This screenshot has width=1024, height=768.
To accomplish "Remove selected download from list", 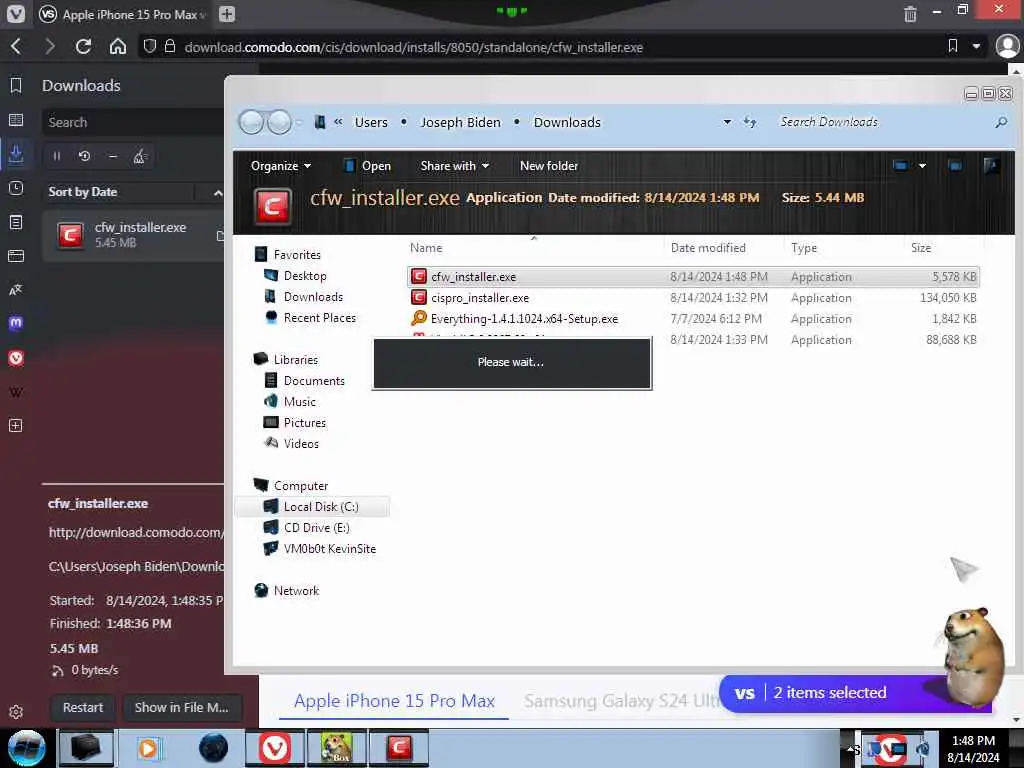I will click(x=112, y=156).
